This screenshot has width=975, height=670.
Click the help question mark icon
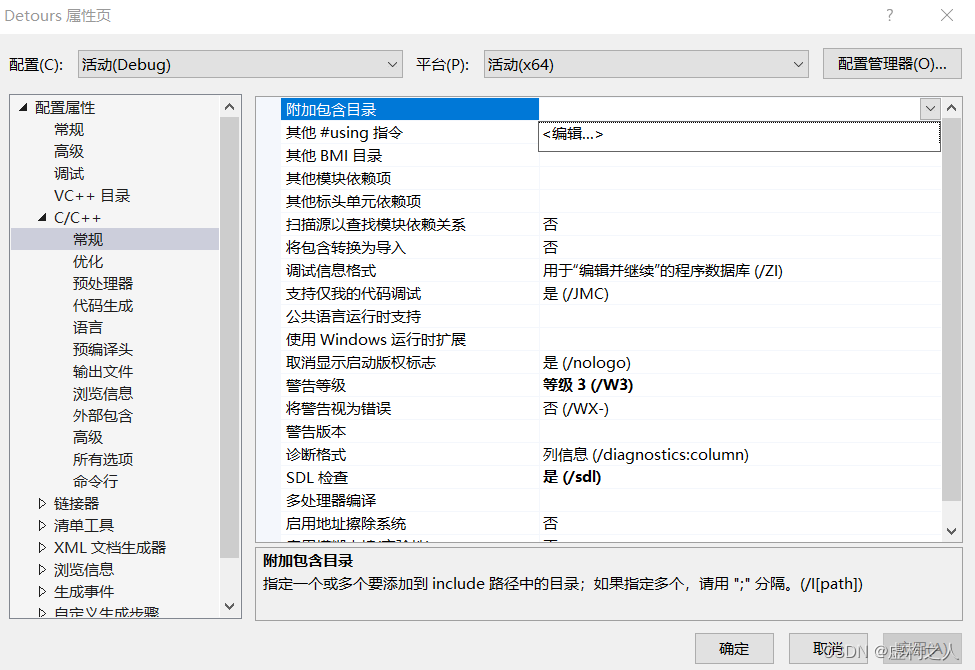pos(890,15)
